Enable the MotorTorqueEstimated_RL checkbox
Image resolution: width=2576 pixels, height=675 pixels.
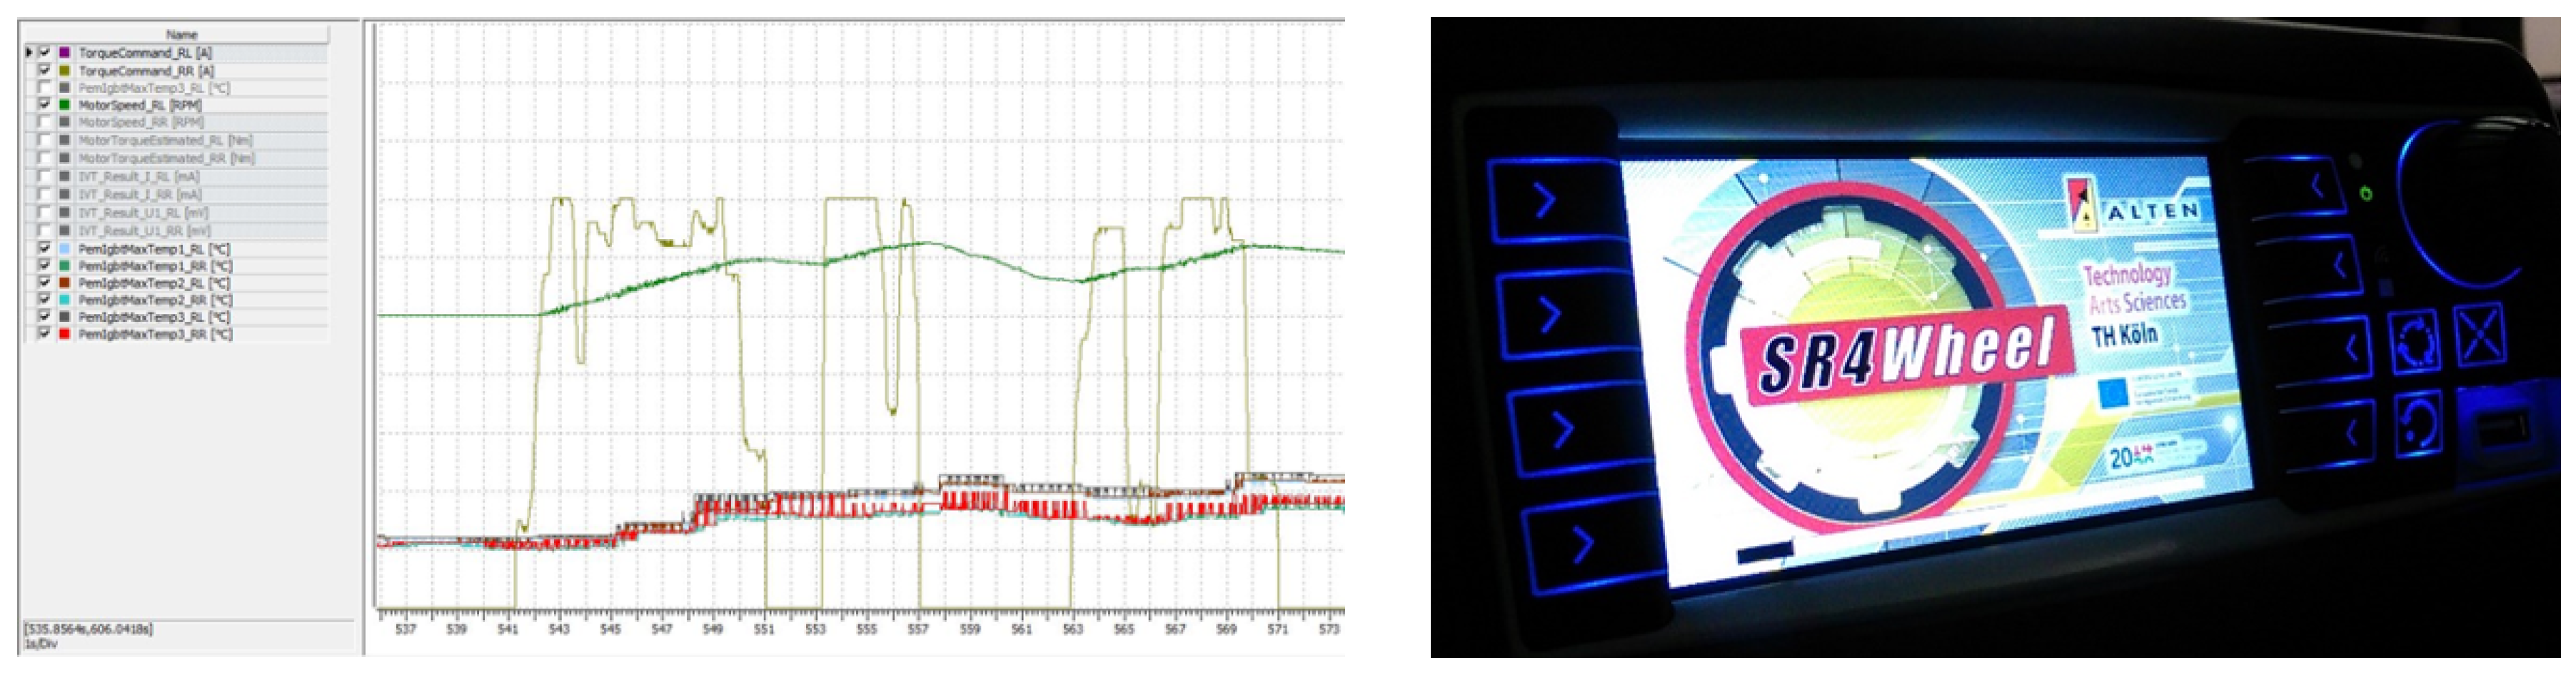pyautogui.click(x=45, y=140)
